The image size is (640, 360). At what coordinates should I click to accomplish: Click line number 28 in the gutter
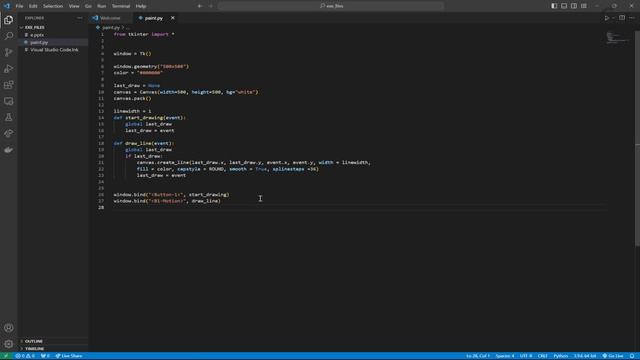point(101,207)
